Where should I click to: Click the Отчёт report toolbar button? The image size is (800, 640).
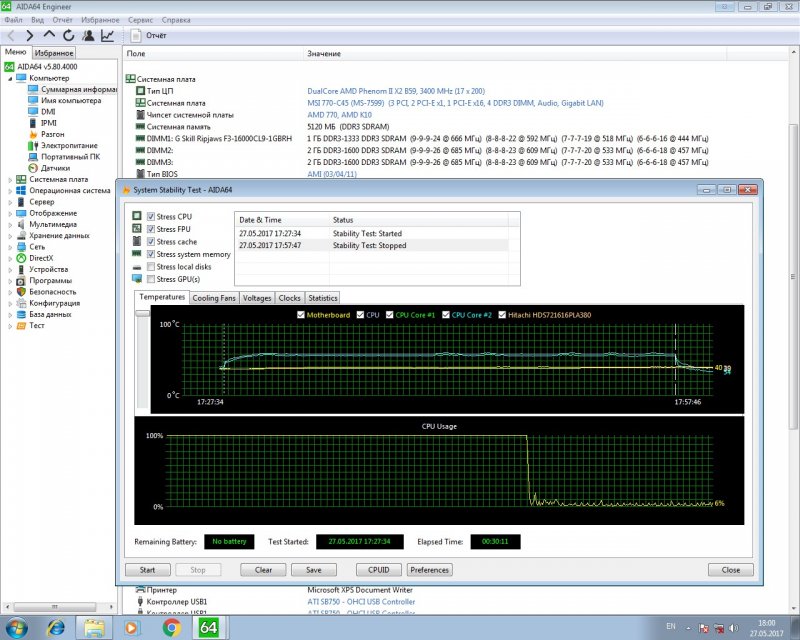click(148, 36)
